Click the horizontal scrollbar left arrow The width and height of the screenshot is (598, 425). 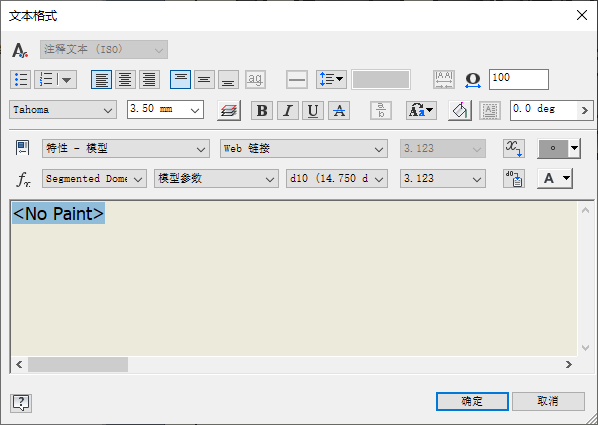19,364
